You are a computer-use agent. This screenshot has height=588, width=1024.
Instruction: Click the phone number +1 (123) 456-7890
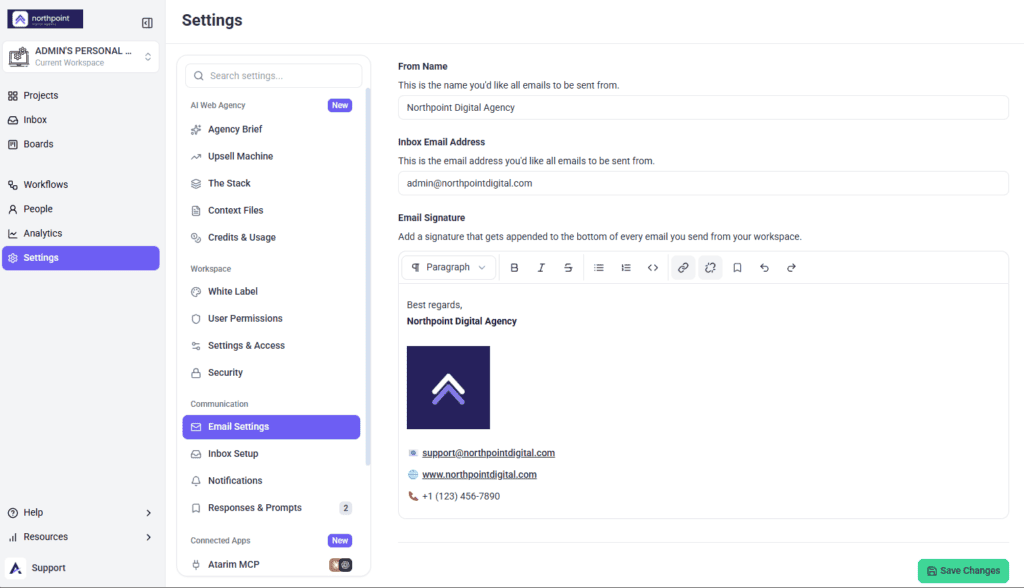tap(461, 497)
